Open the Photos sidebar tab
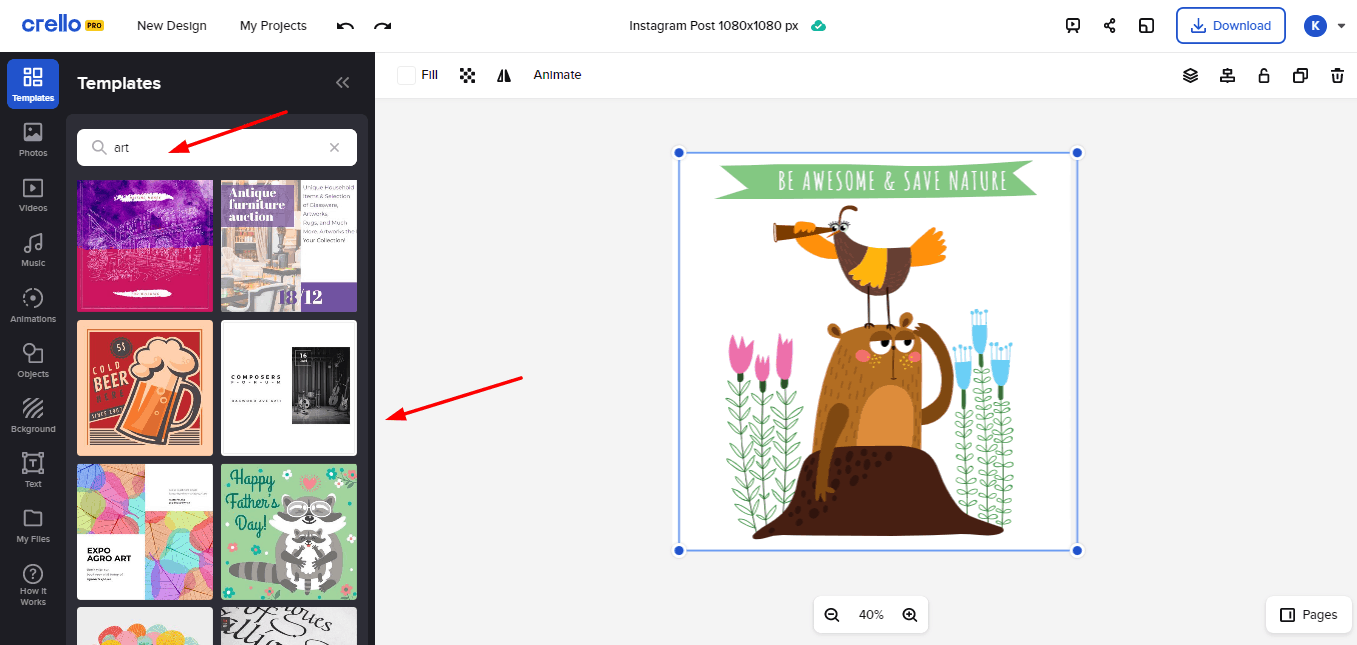Viewport: 1357px width, 645px height. pyautogui.click(x=33, y=139)
